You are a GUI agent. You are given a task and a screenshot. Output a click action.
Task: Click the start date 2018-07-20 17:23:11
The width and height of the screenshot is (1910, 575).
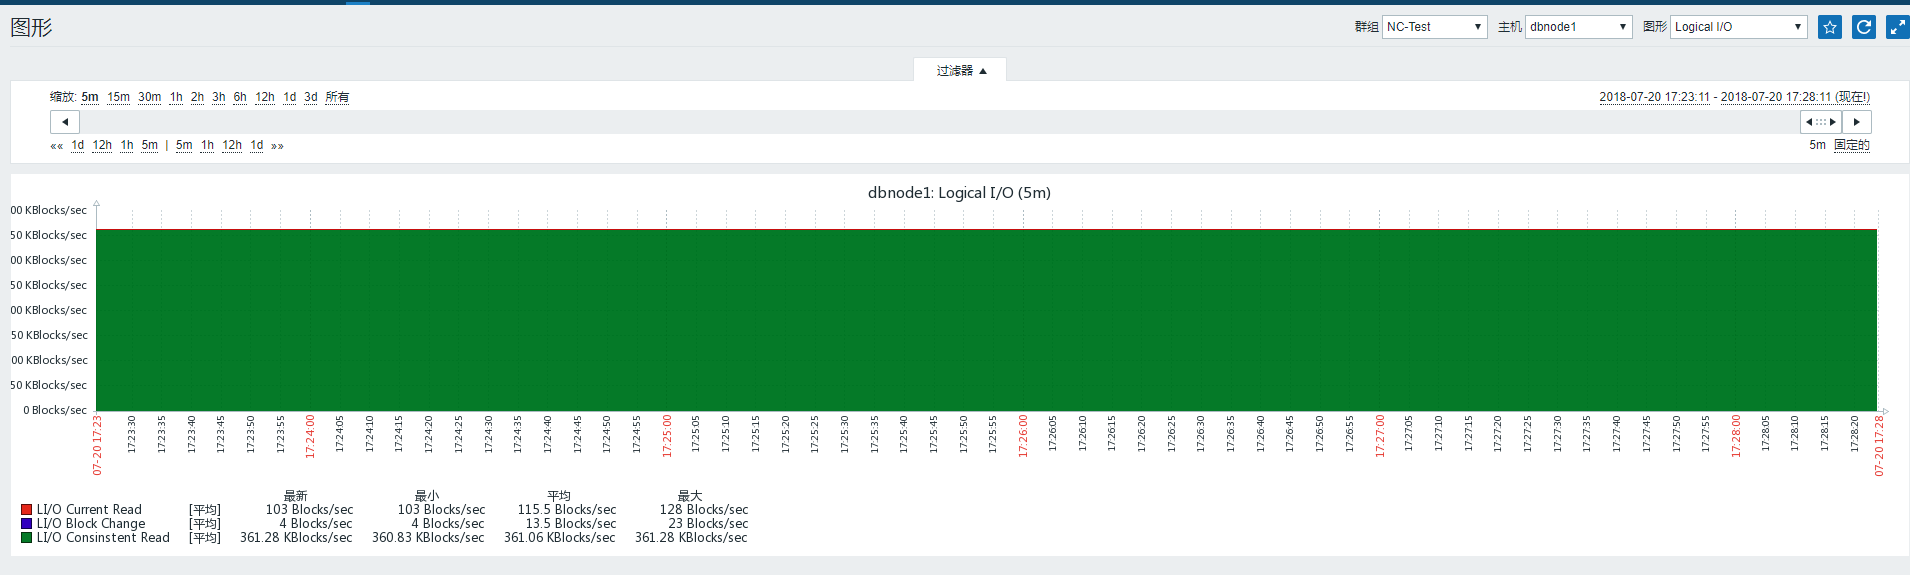[1654, 97]
